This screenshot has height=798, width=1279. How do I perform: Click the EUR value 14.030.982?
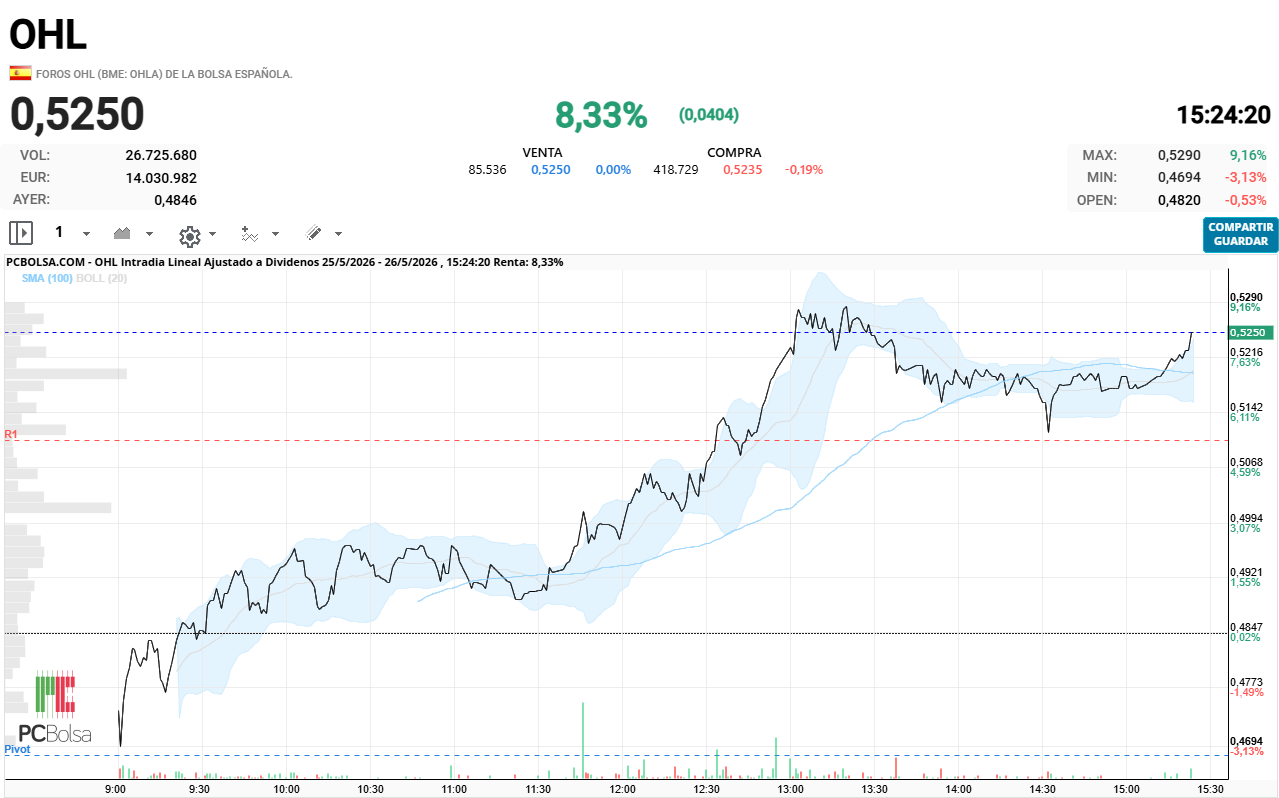161,177
